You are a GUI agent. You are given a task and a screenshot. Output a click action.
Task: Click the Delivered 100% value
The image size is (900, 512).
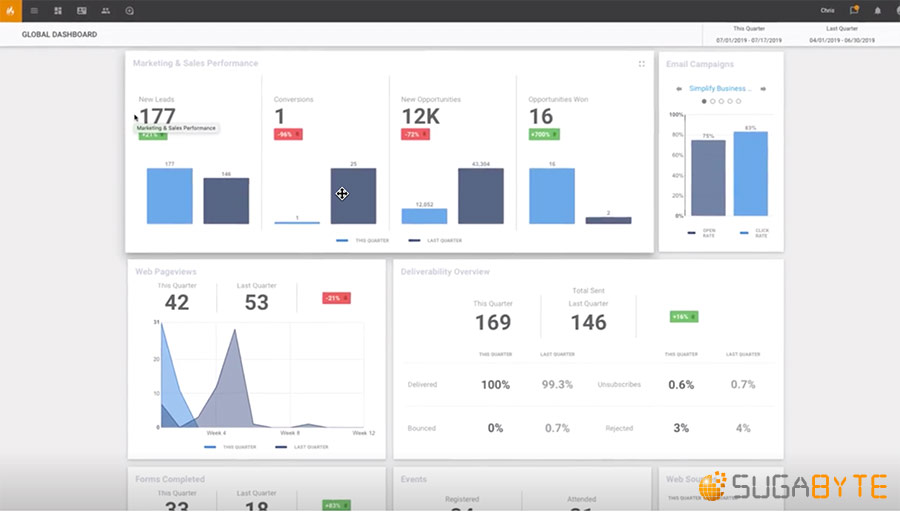tap(495, 385)
